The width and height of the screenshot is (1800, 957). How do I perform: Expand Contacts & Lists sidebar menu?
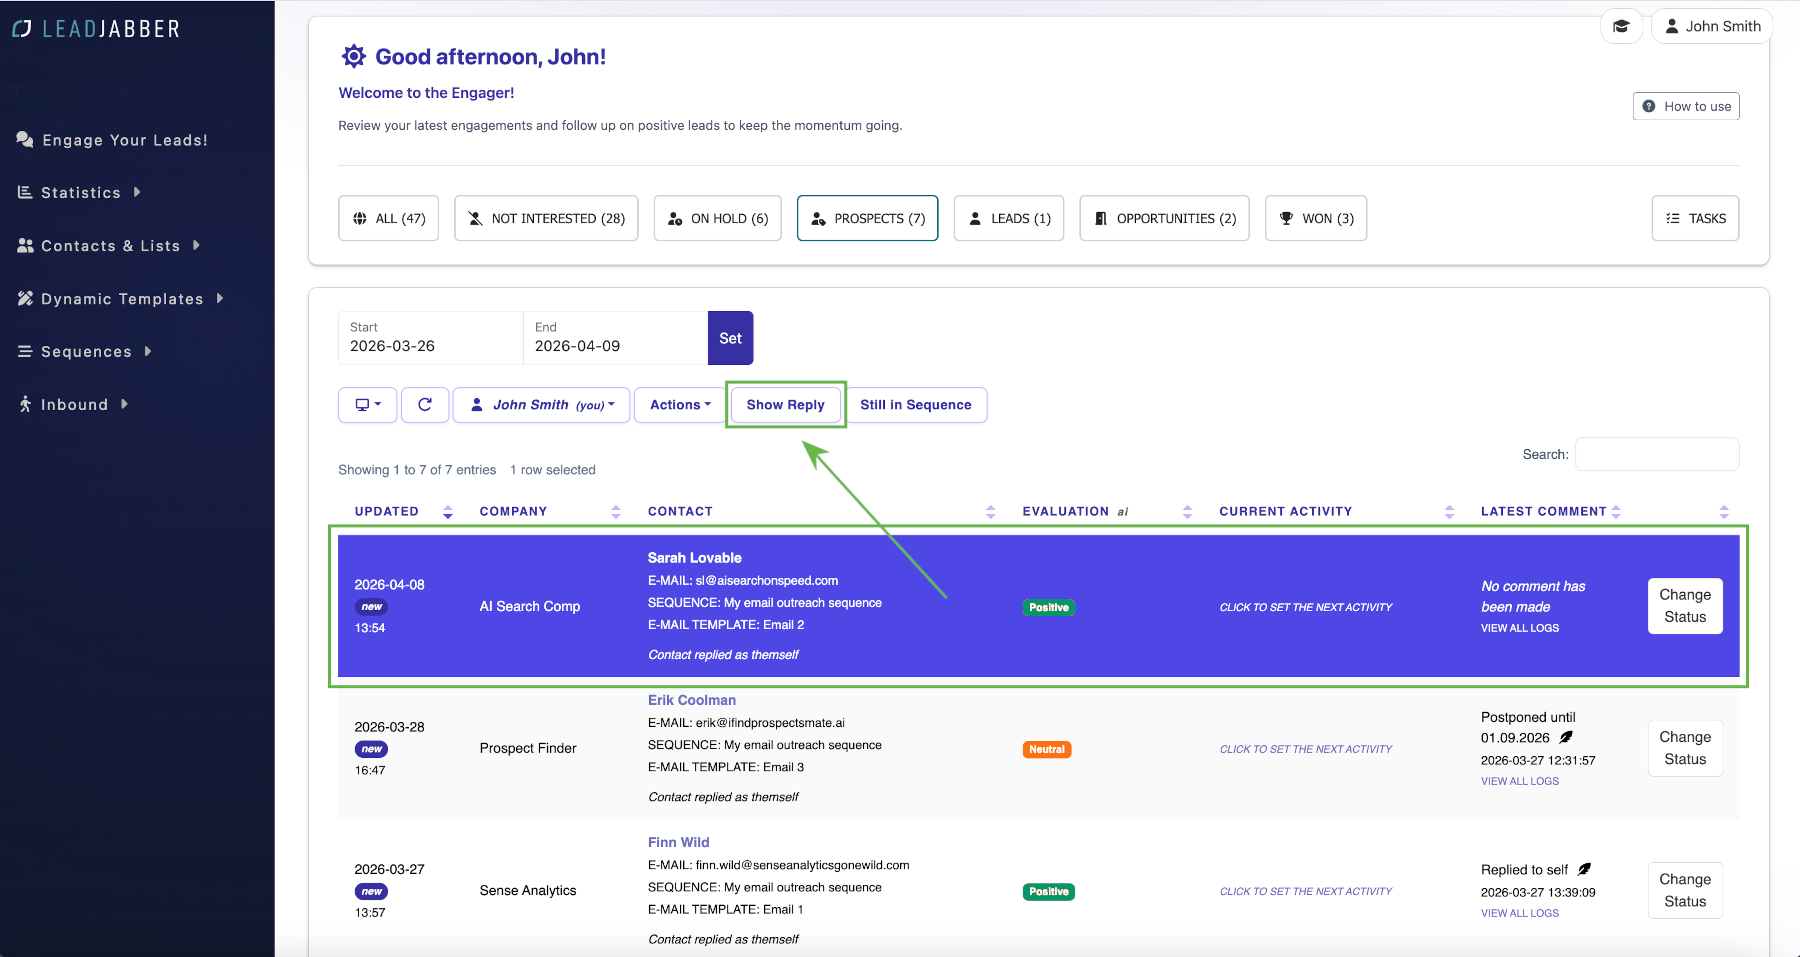pyautogui.click(x=109, y=246)
